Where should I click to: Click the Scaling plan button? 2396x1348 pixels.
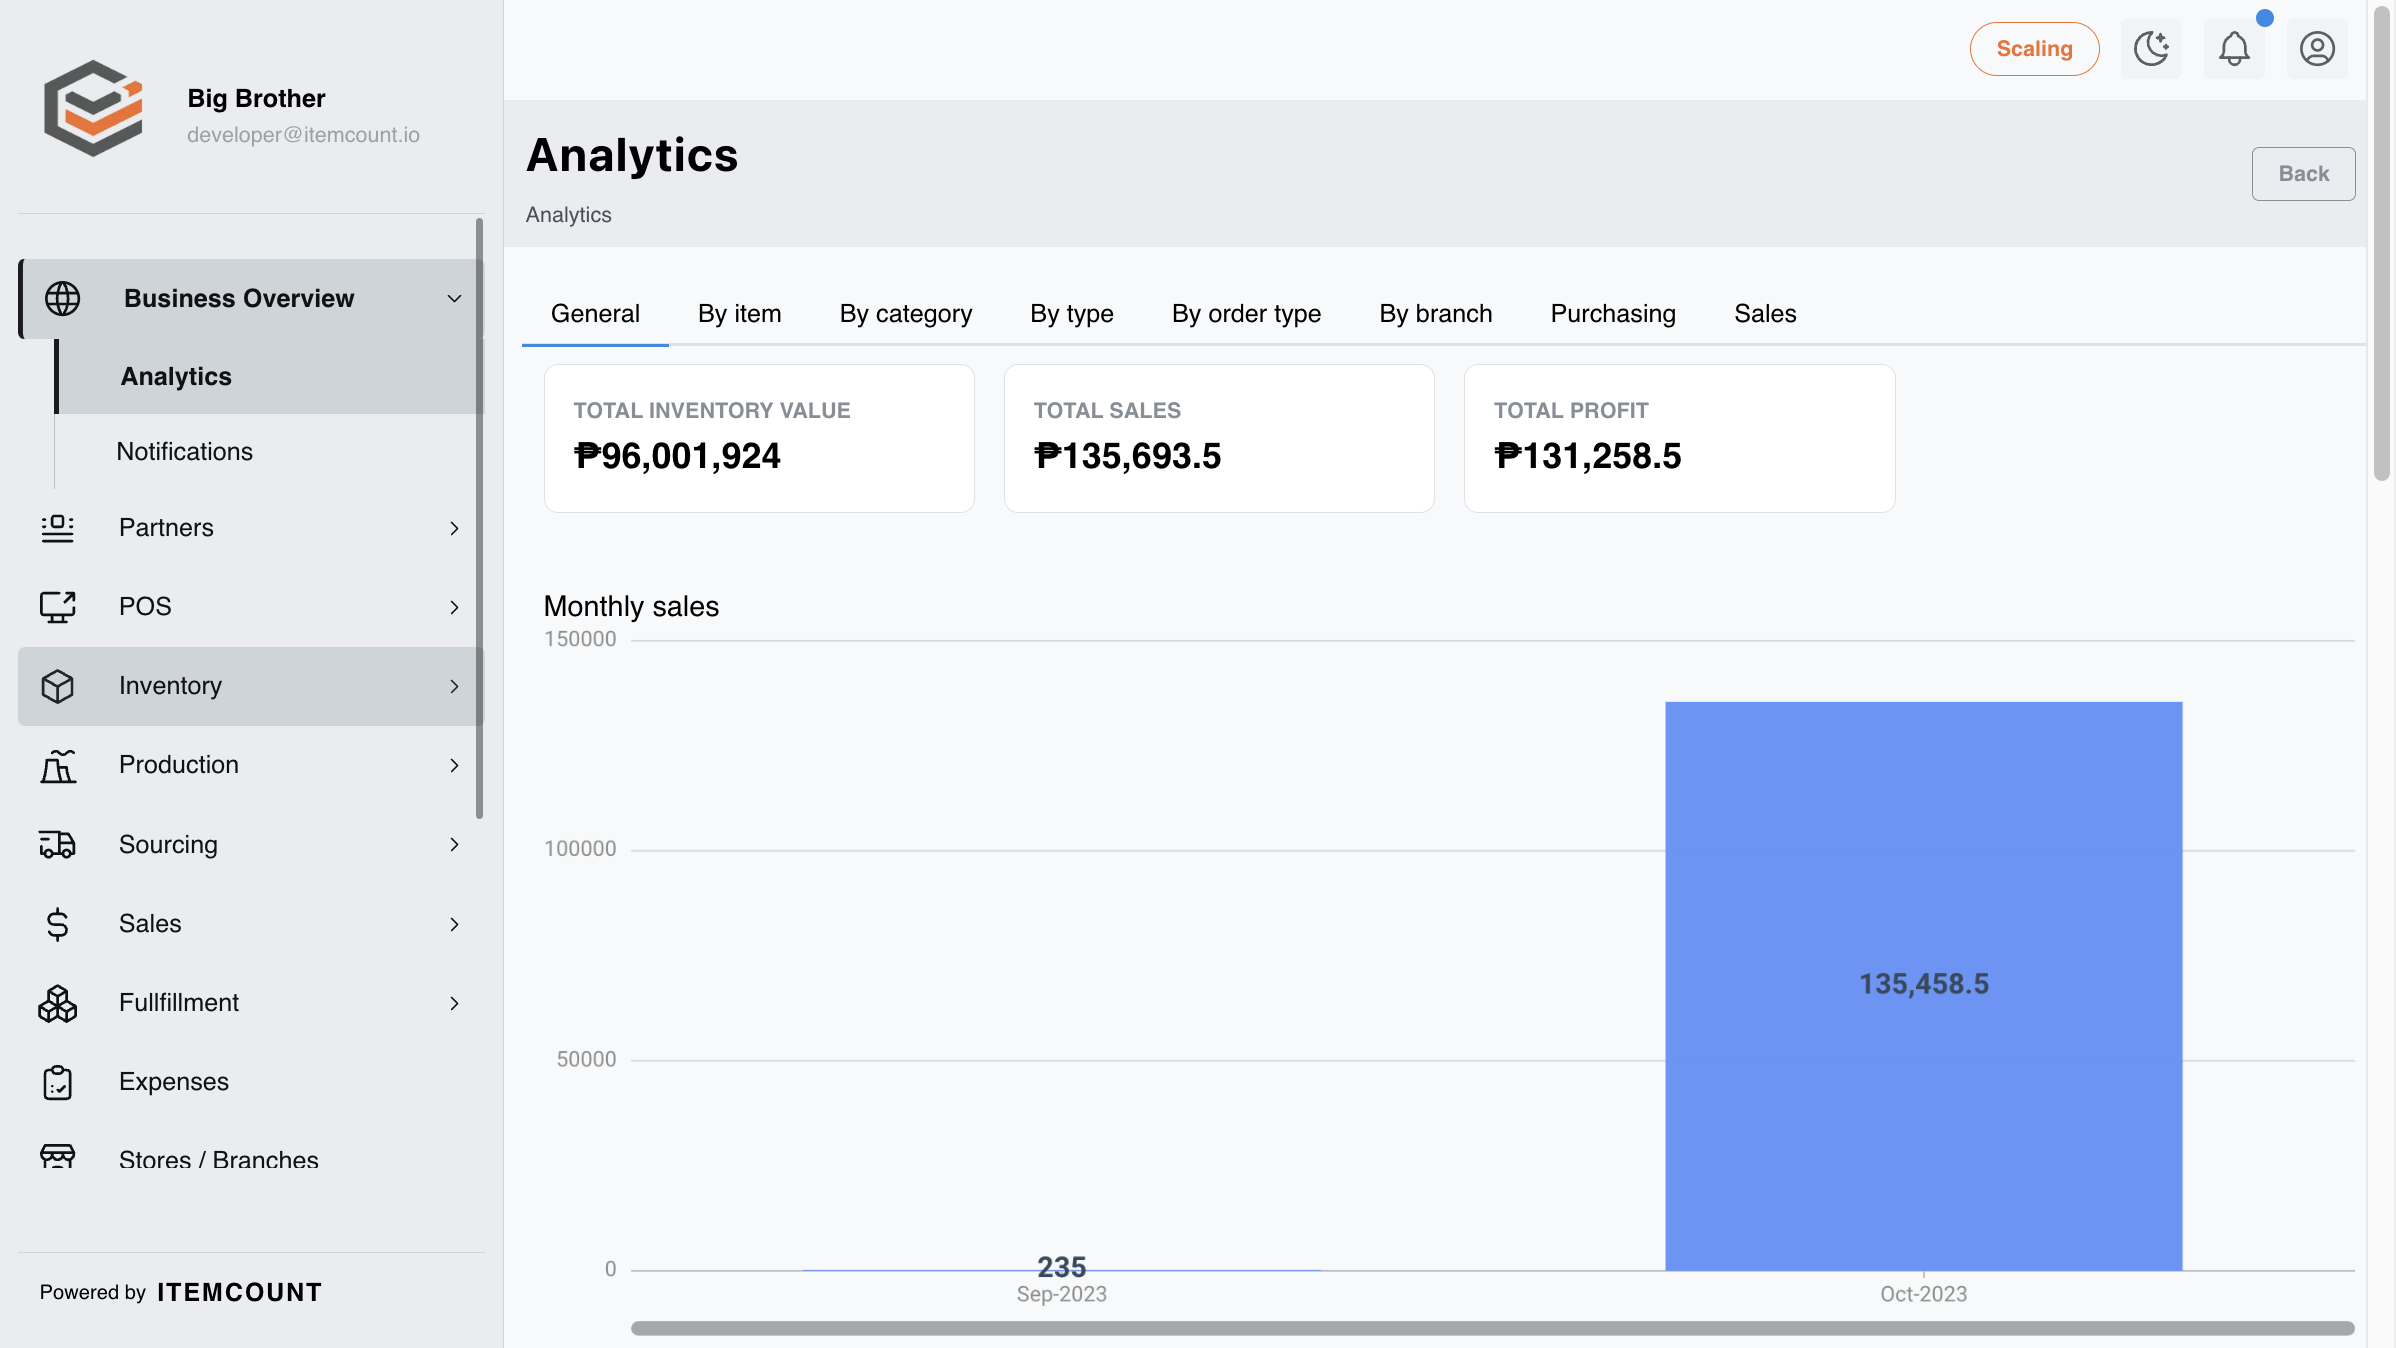pyautogui.click(x=2034, y=49)
